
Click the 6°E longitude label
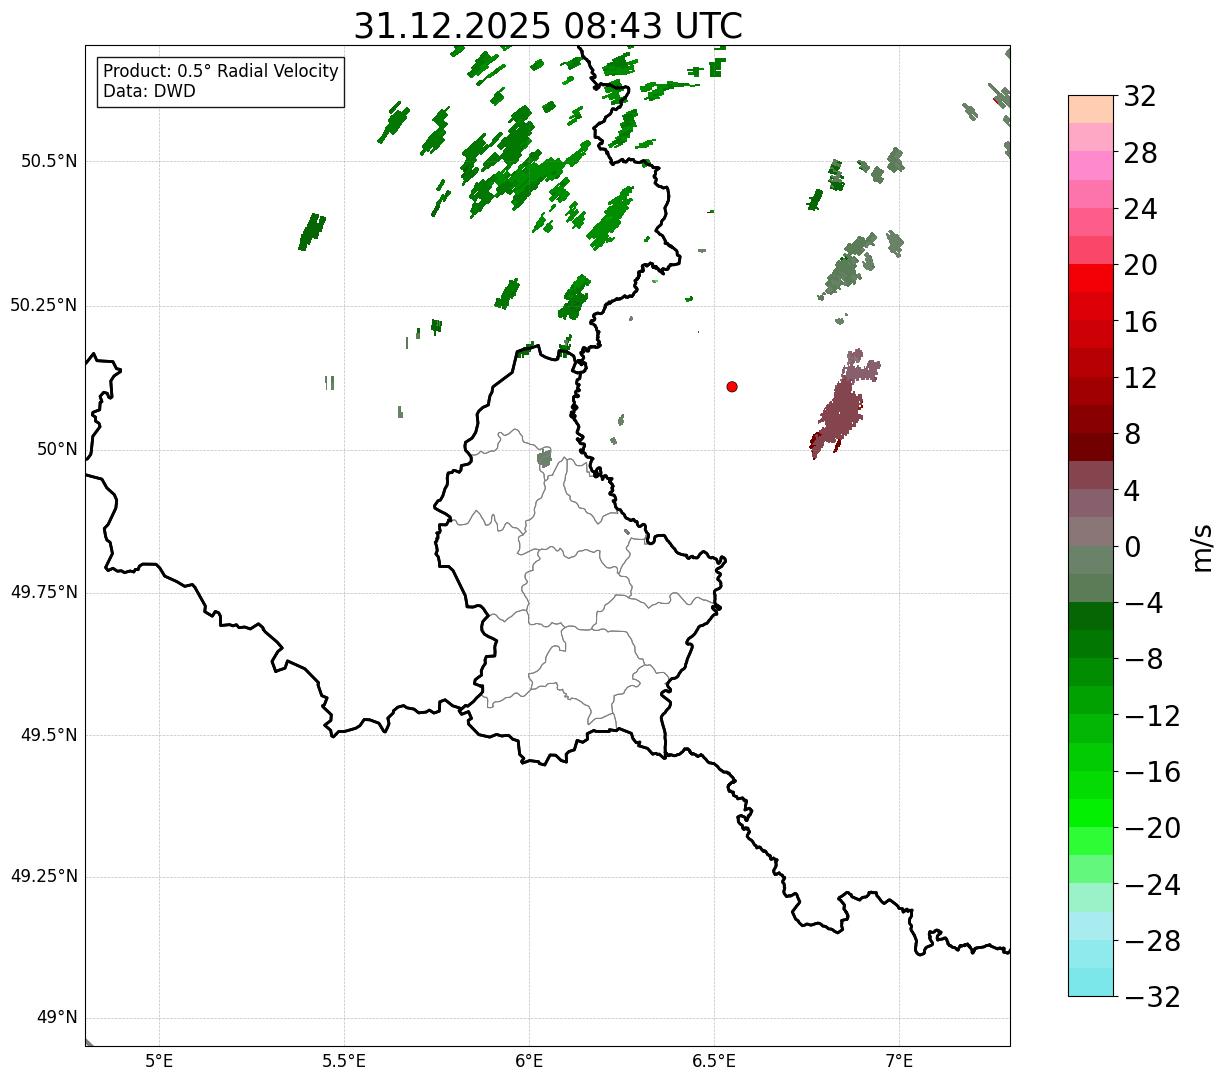[529, 1061]
